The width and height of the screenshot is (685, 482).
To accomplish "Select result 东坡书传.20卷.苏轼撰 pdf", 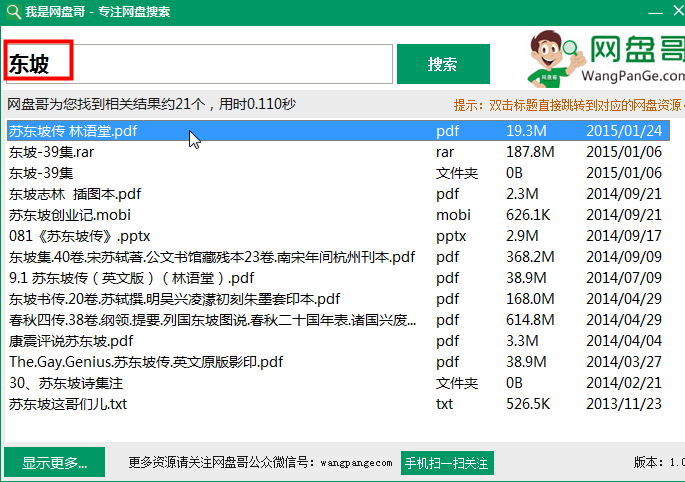I will tap(338, 298).
